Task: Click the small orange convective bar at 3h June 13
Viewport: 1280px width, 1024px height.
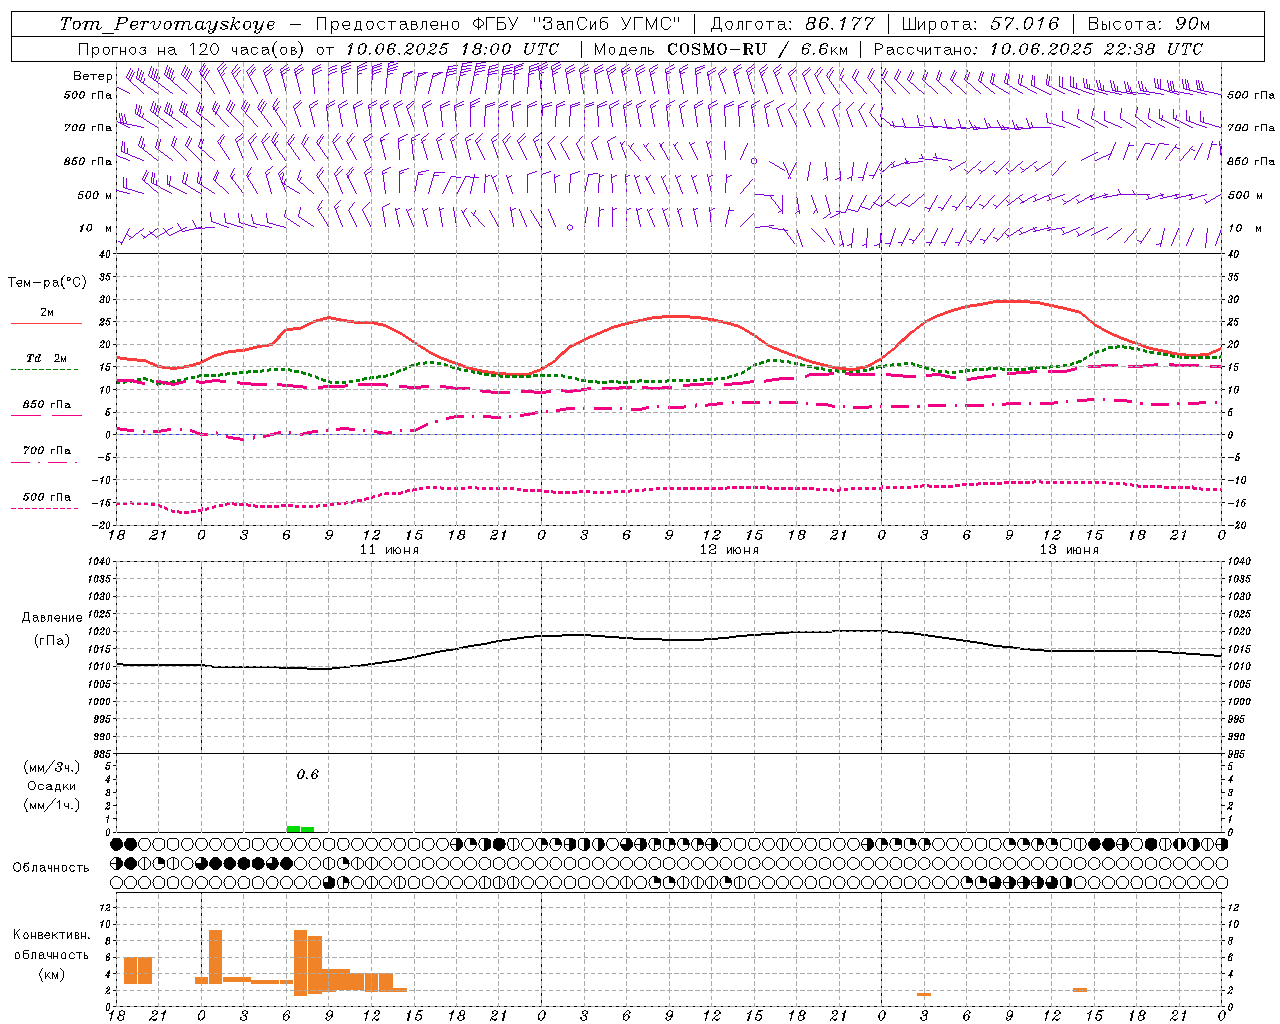Action: pos(924,994)
